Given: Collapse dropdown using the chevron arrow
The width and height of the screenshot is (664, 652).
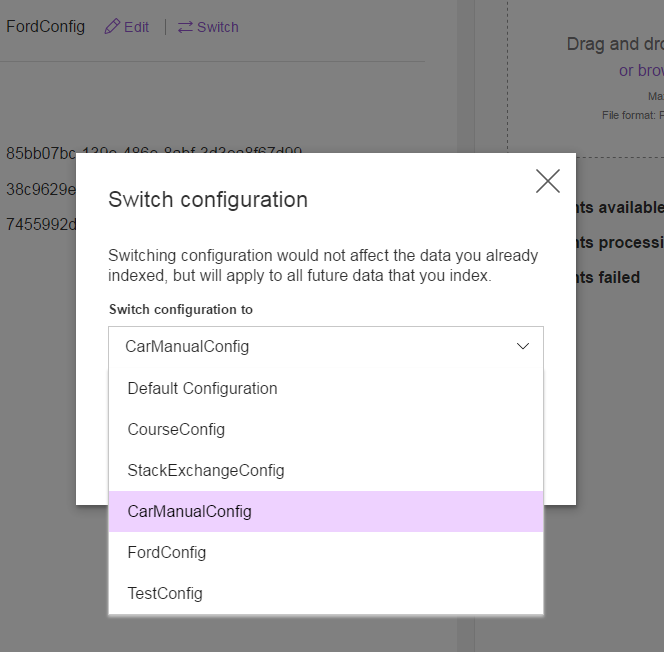Looking at the screenshot, I should (x=523, y=346).
